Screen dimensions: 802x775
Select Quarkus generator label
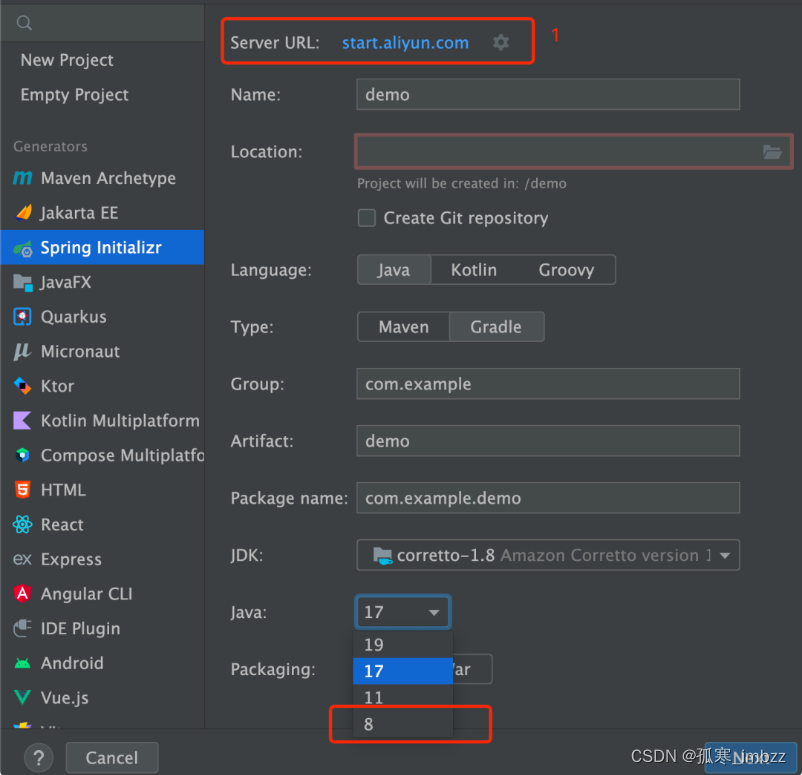74,317
